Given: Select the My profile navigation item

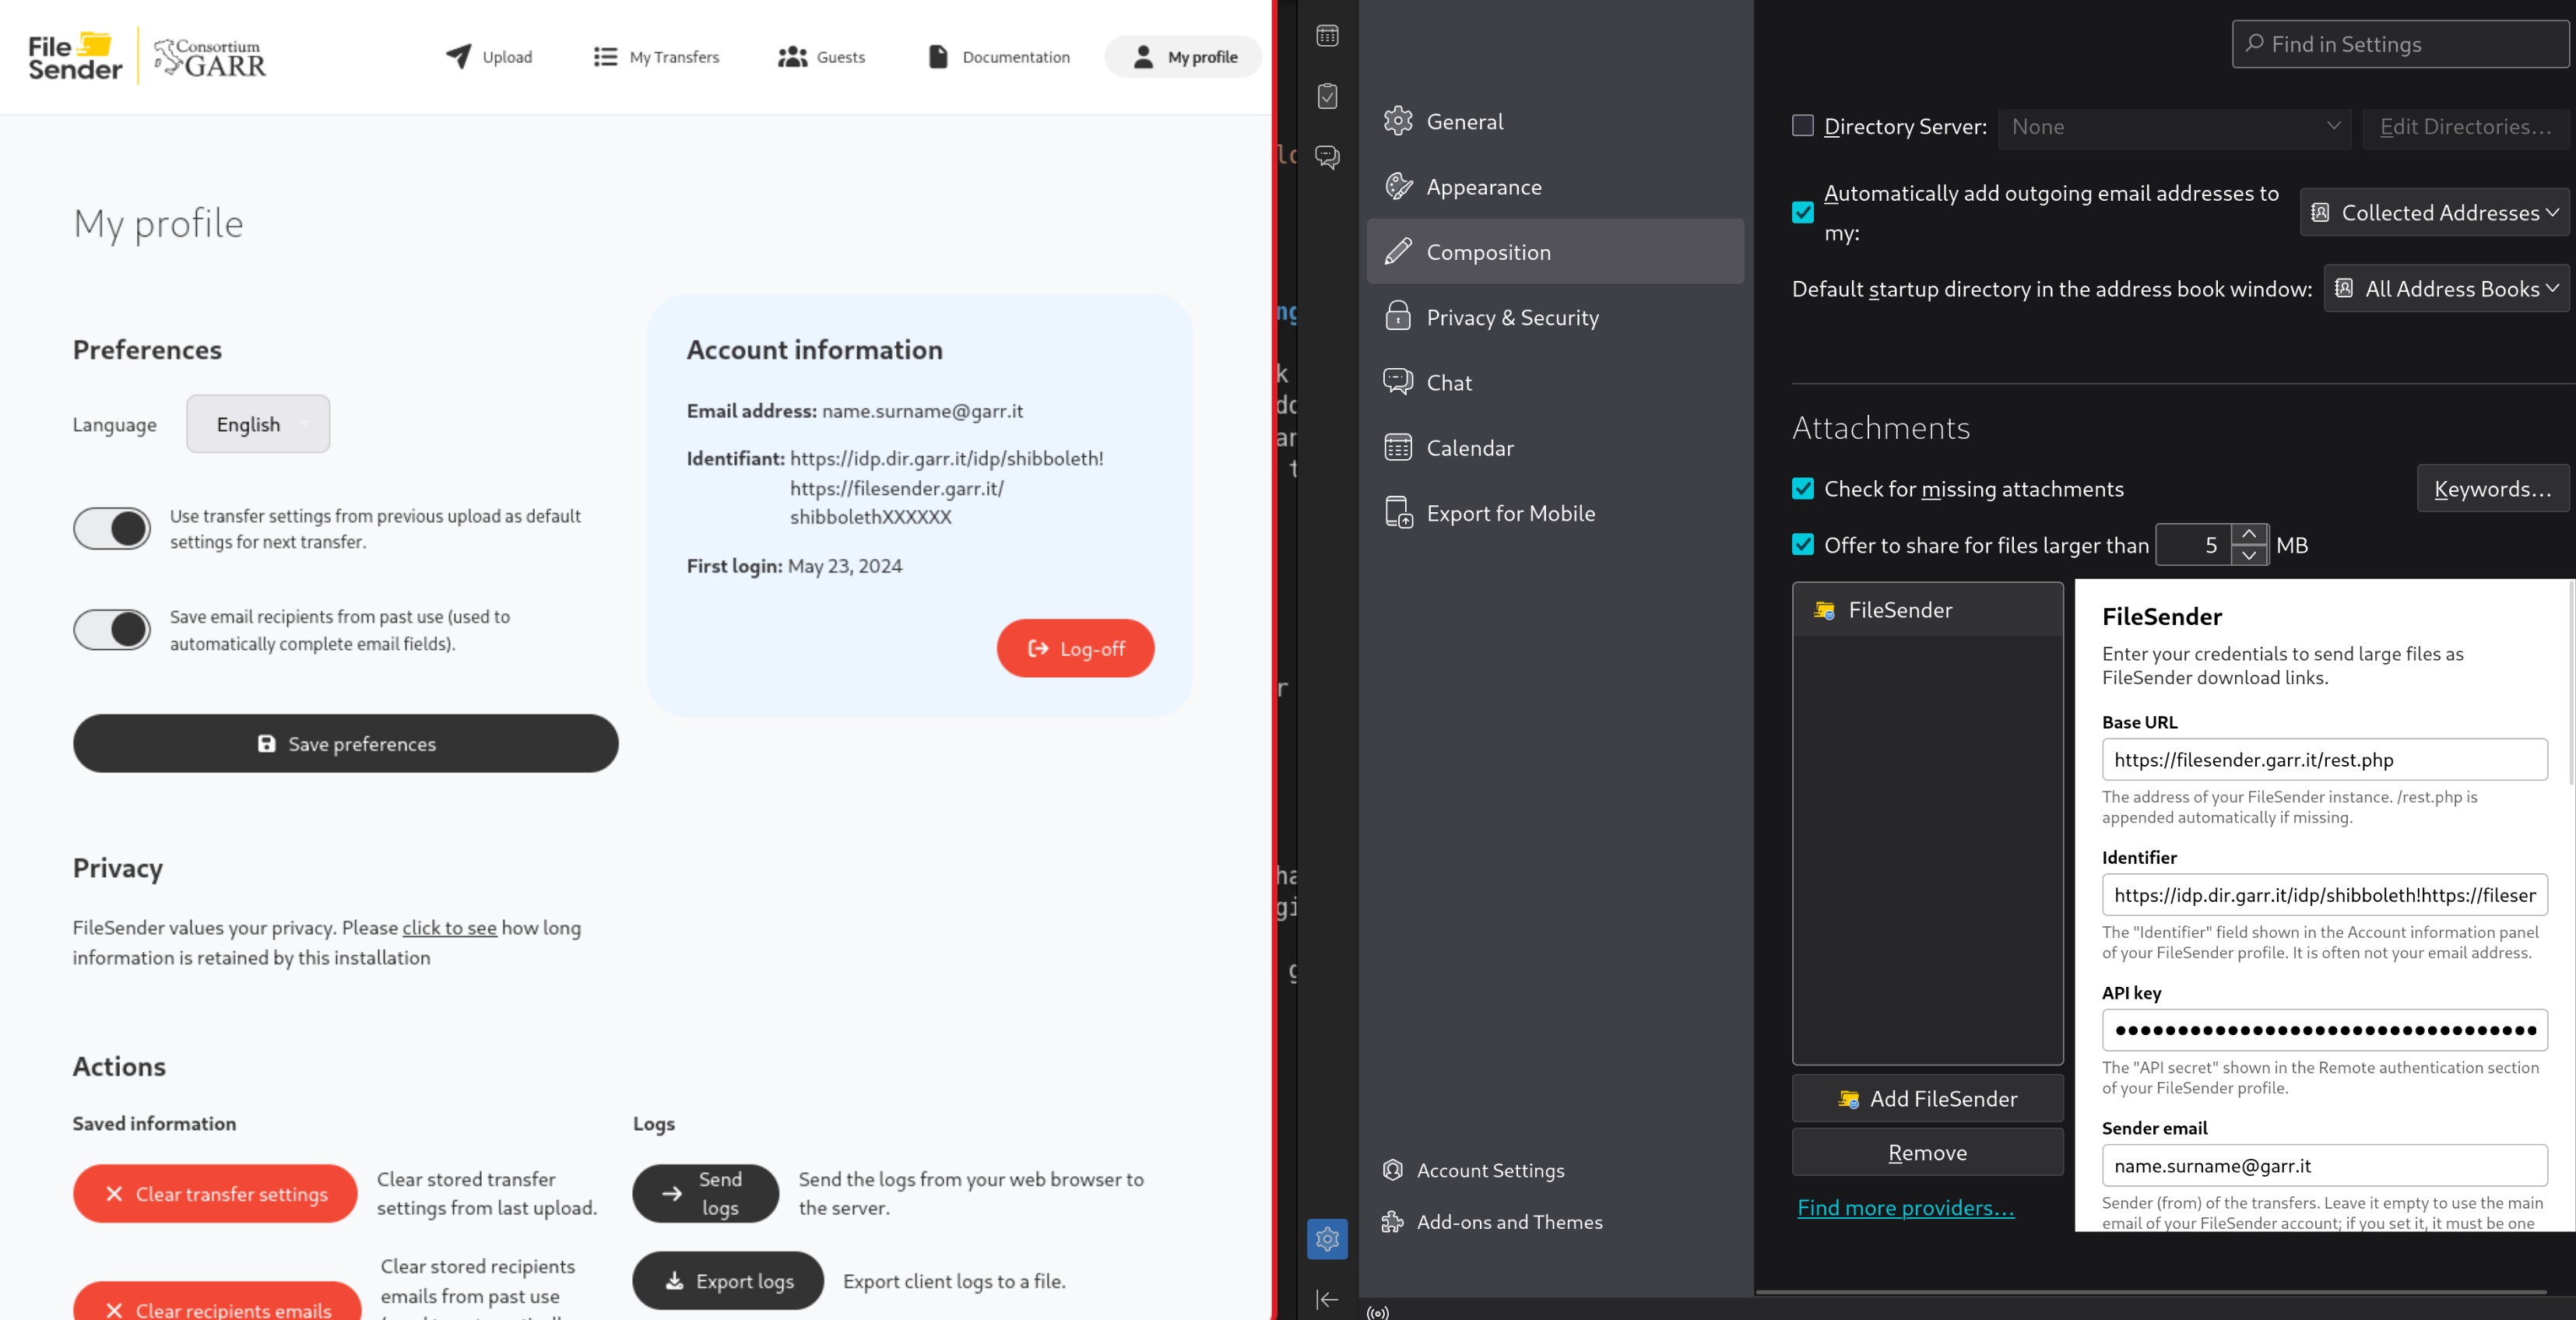Looking at the screenshot, I should coord(1184,57).
